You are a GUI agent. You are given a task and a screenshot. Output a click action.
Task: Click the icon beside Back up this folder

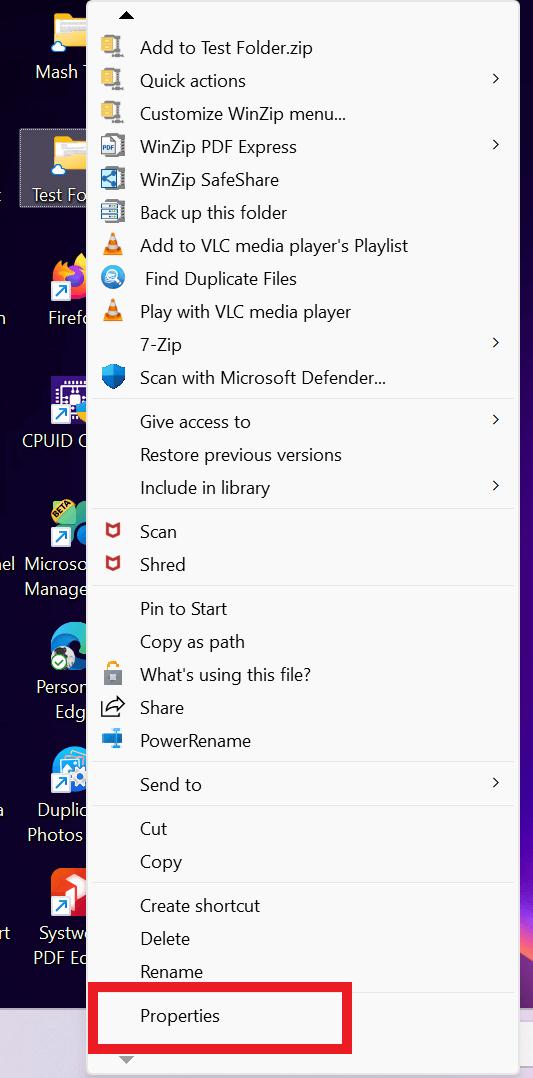coord(113,212)
